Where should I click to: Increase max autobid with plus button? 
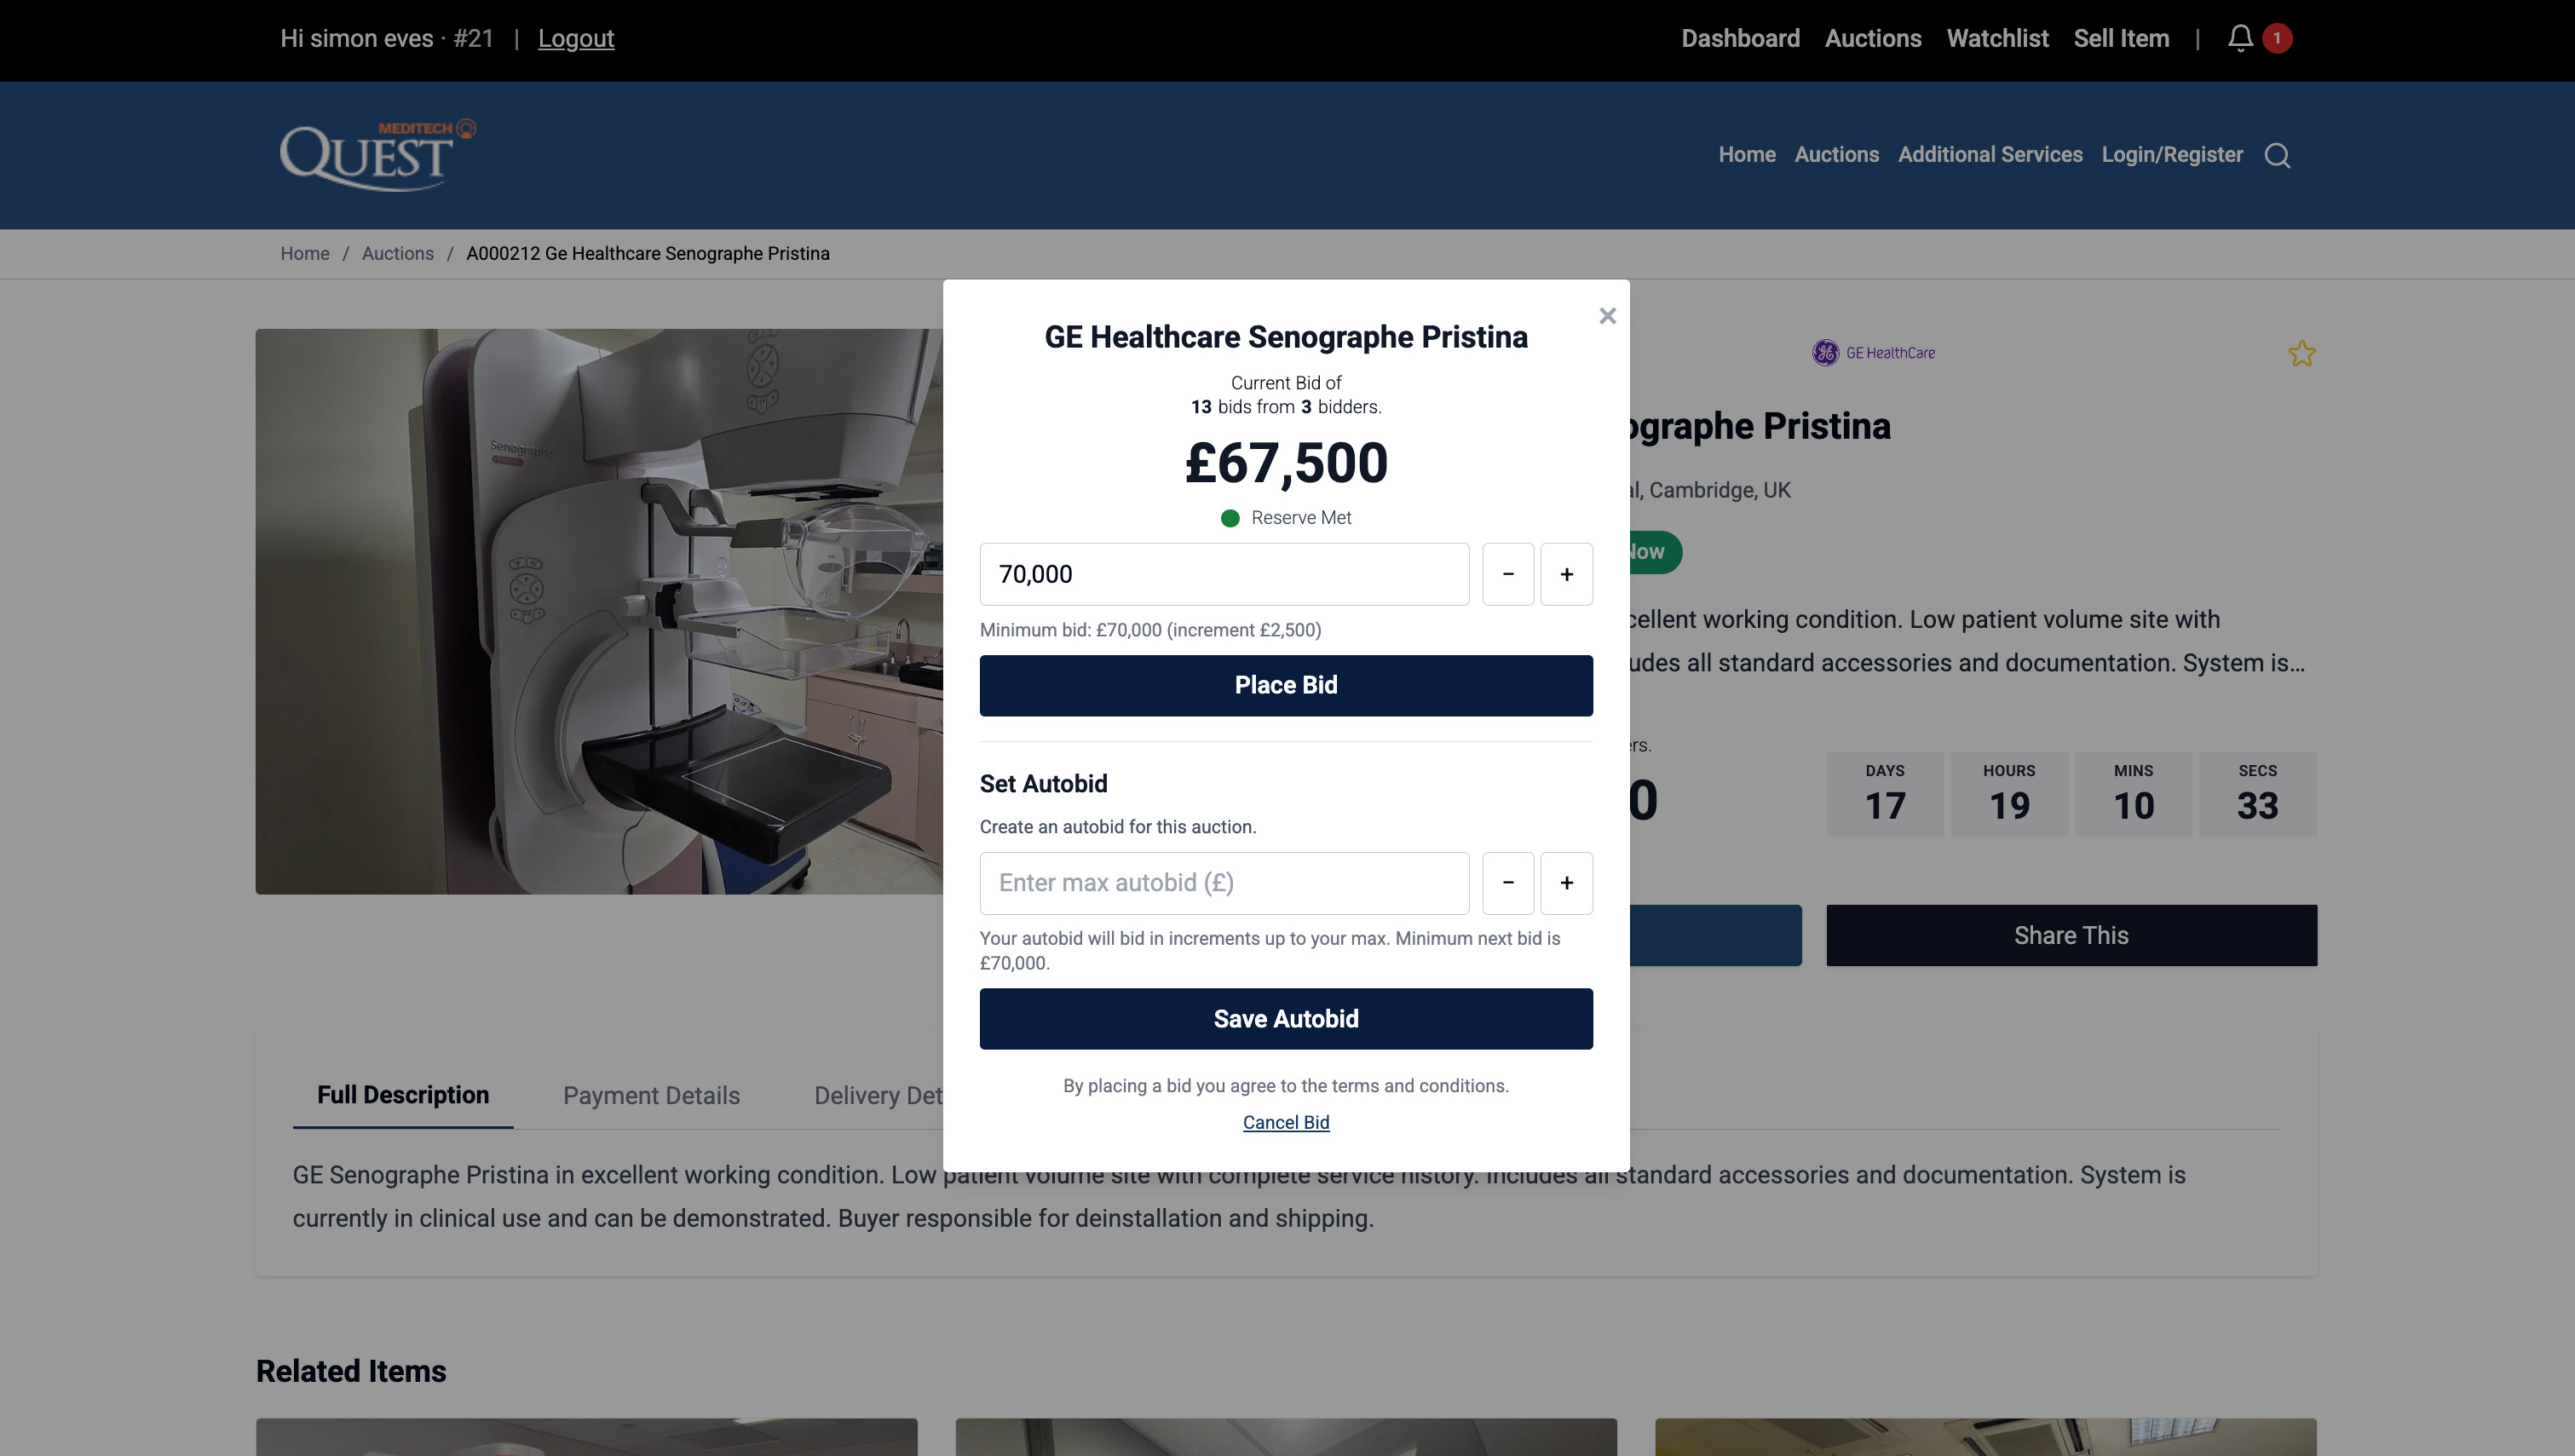[x=1566, y=883]
